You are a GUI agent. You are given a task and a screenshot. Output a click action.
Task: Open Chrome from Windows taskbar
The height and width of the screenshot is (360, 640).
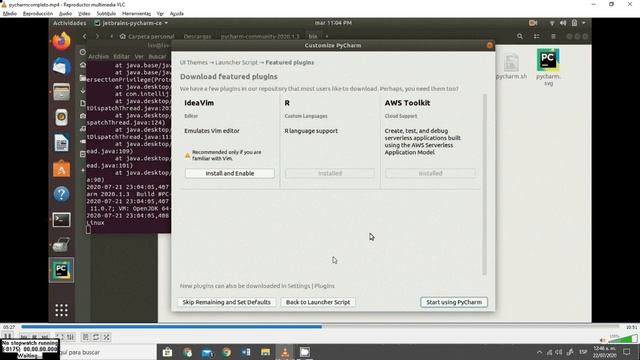tap(227, 352)
